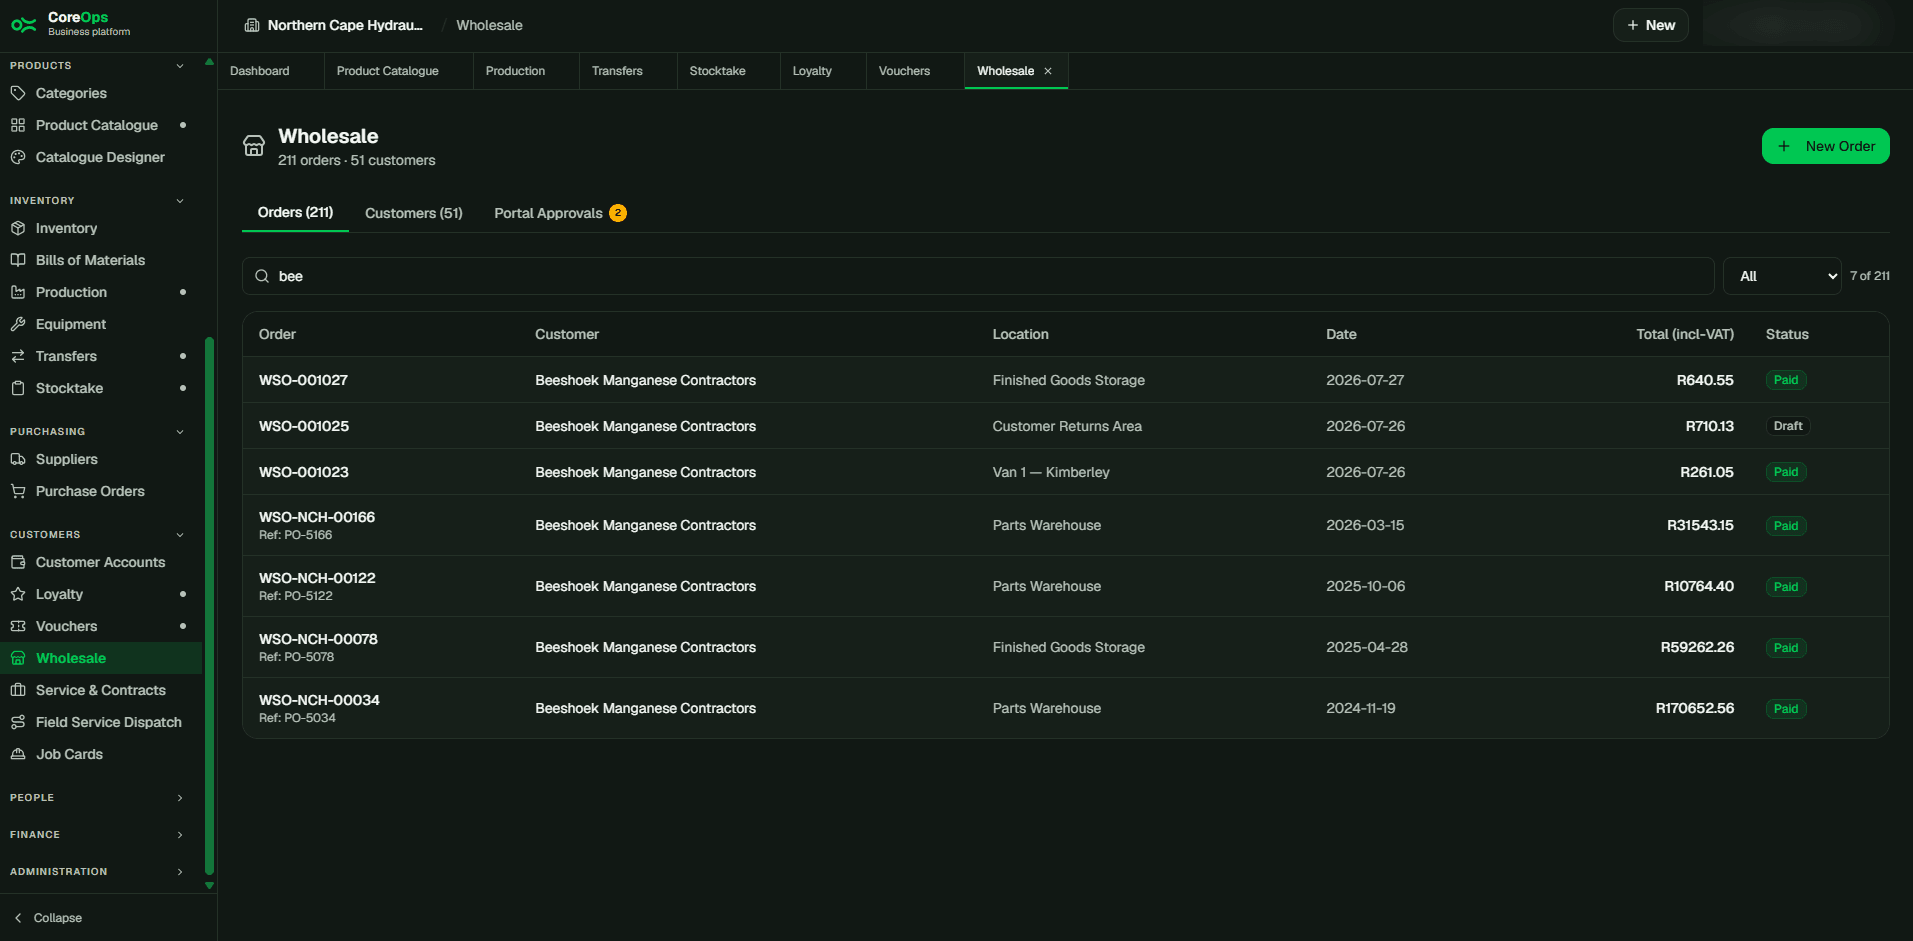1913x941 pixels.
Task: Click the Purchase Orders cart icon
Action: click(18, 491)
